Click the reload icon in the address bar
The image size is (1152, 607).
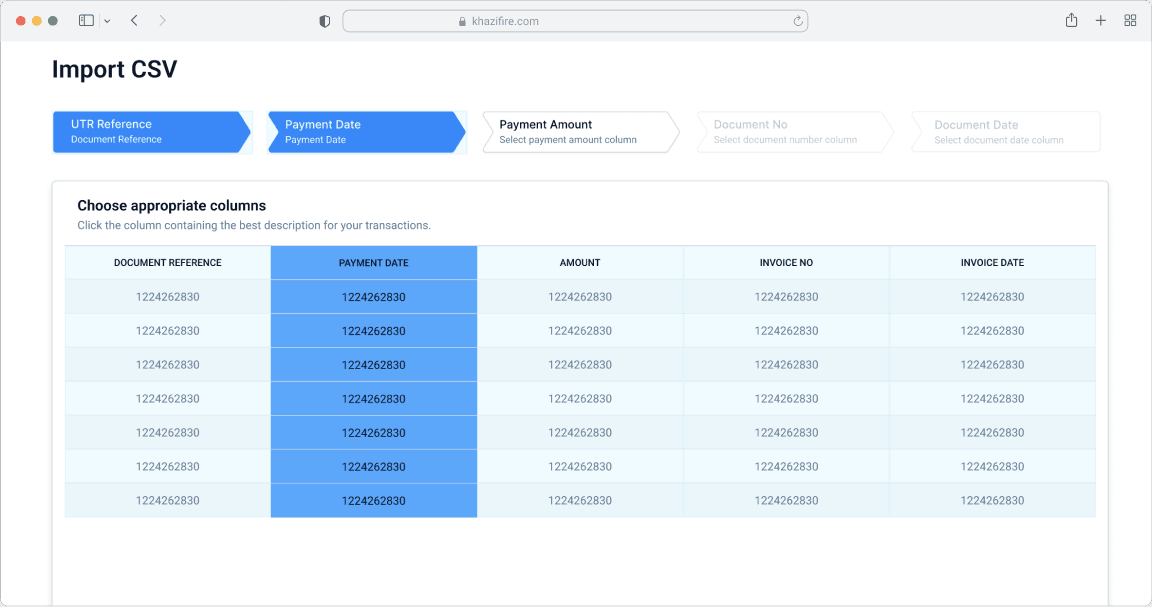[797, 20]
